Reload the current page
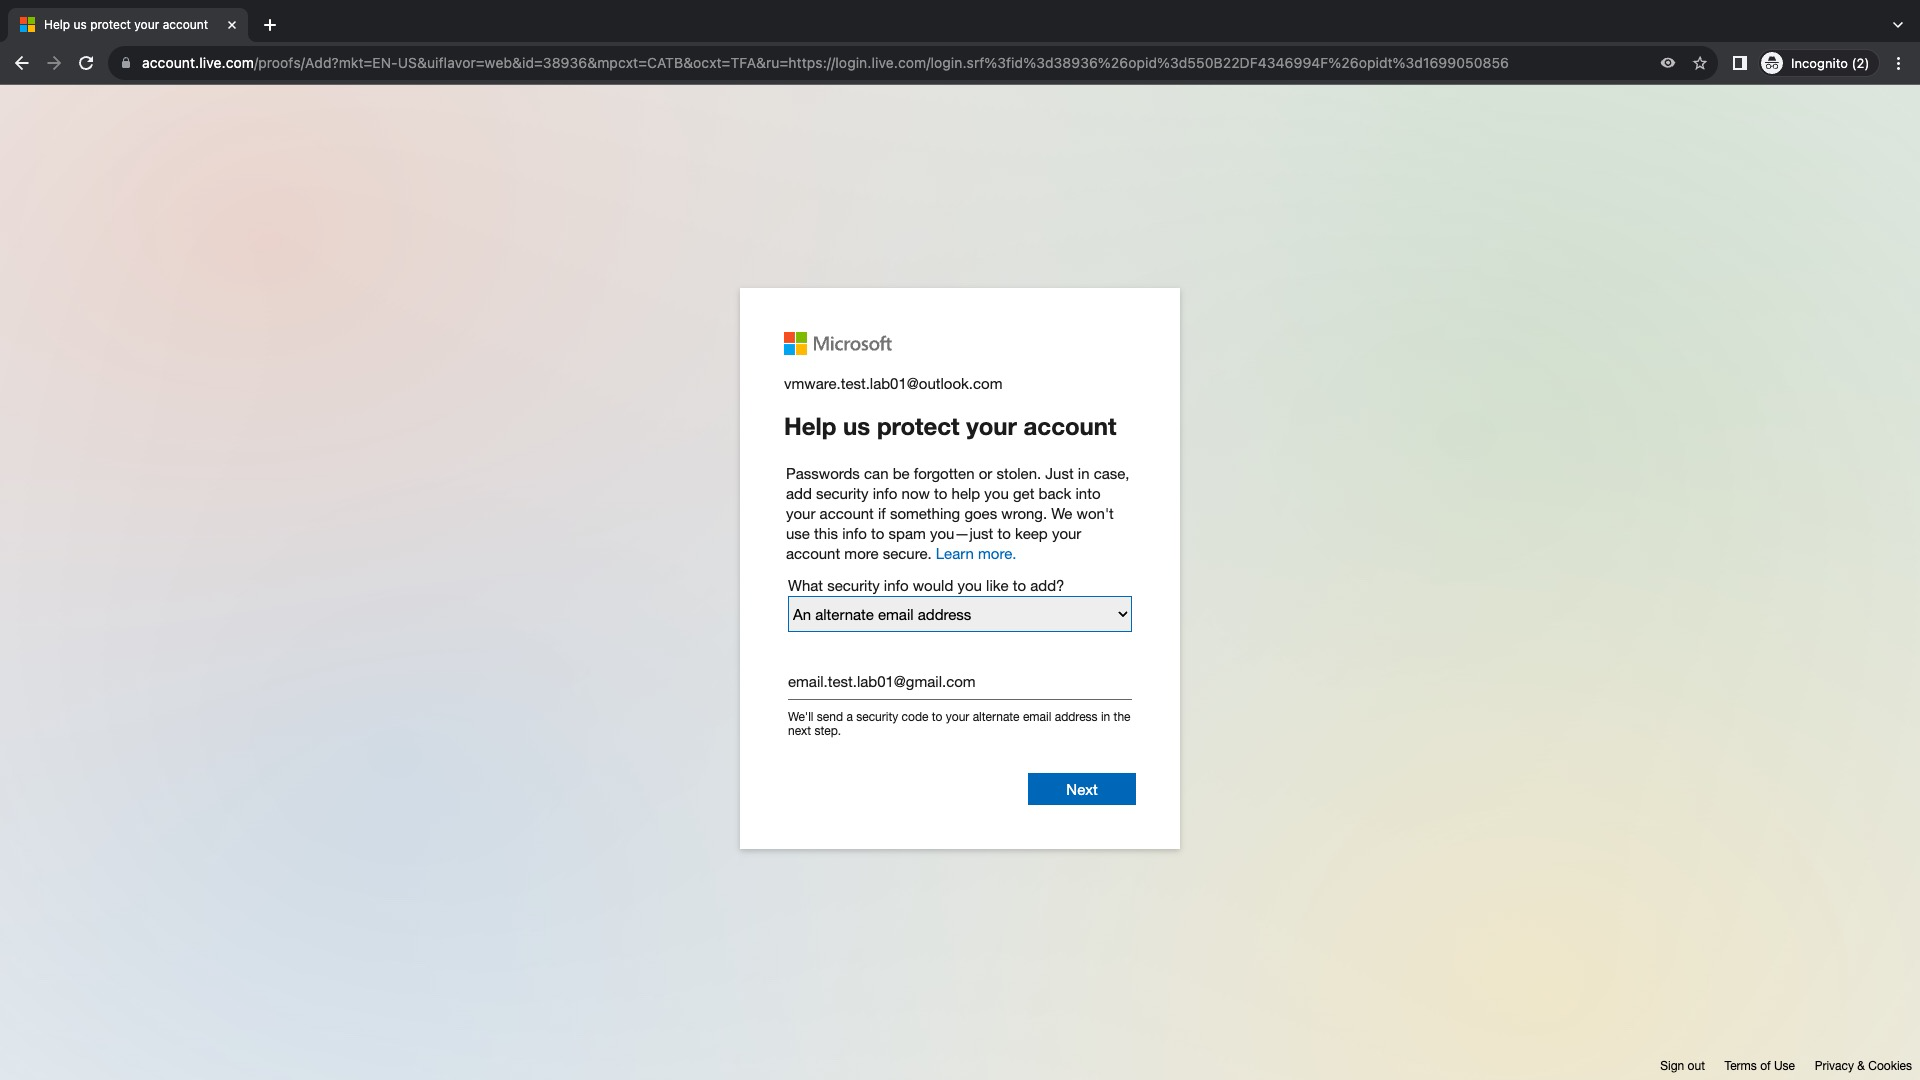 click(87, 62)
